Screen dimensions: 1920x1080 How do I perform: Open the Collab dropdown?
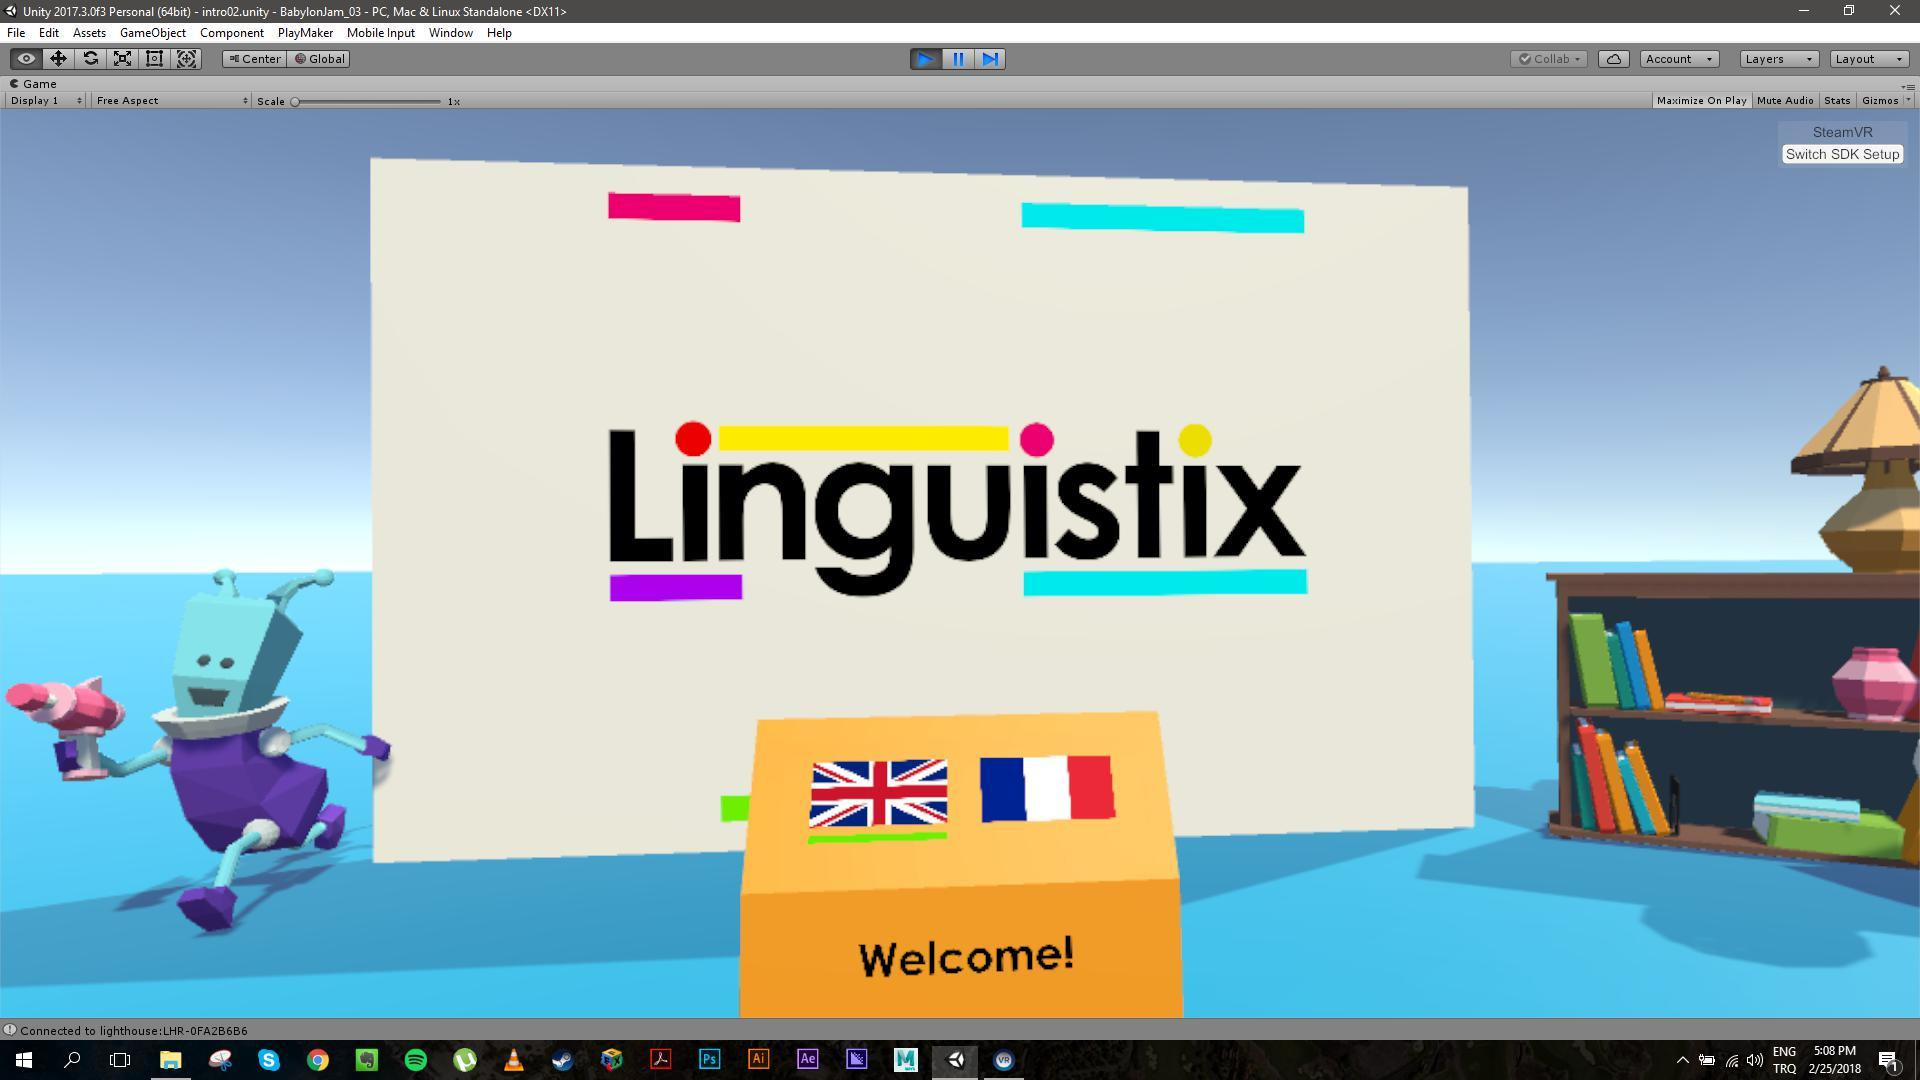(1549, 59)
